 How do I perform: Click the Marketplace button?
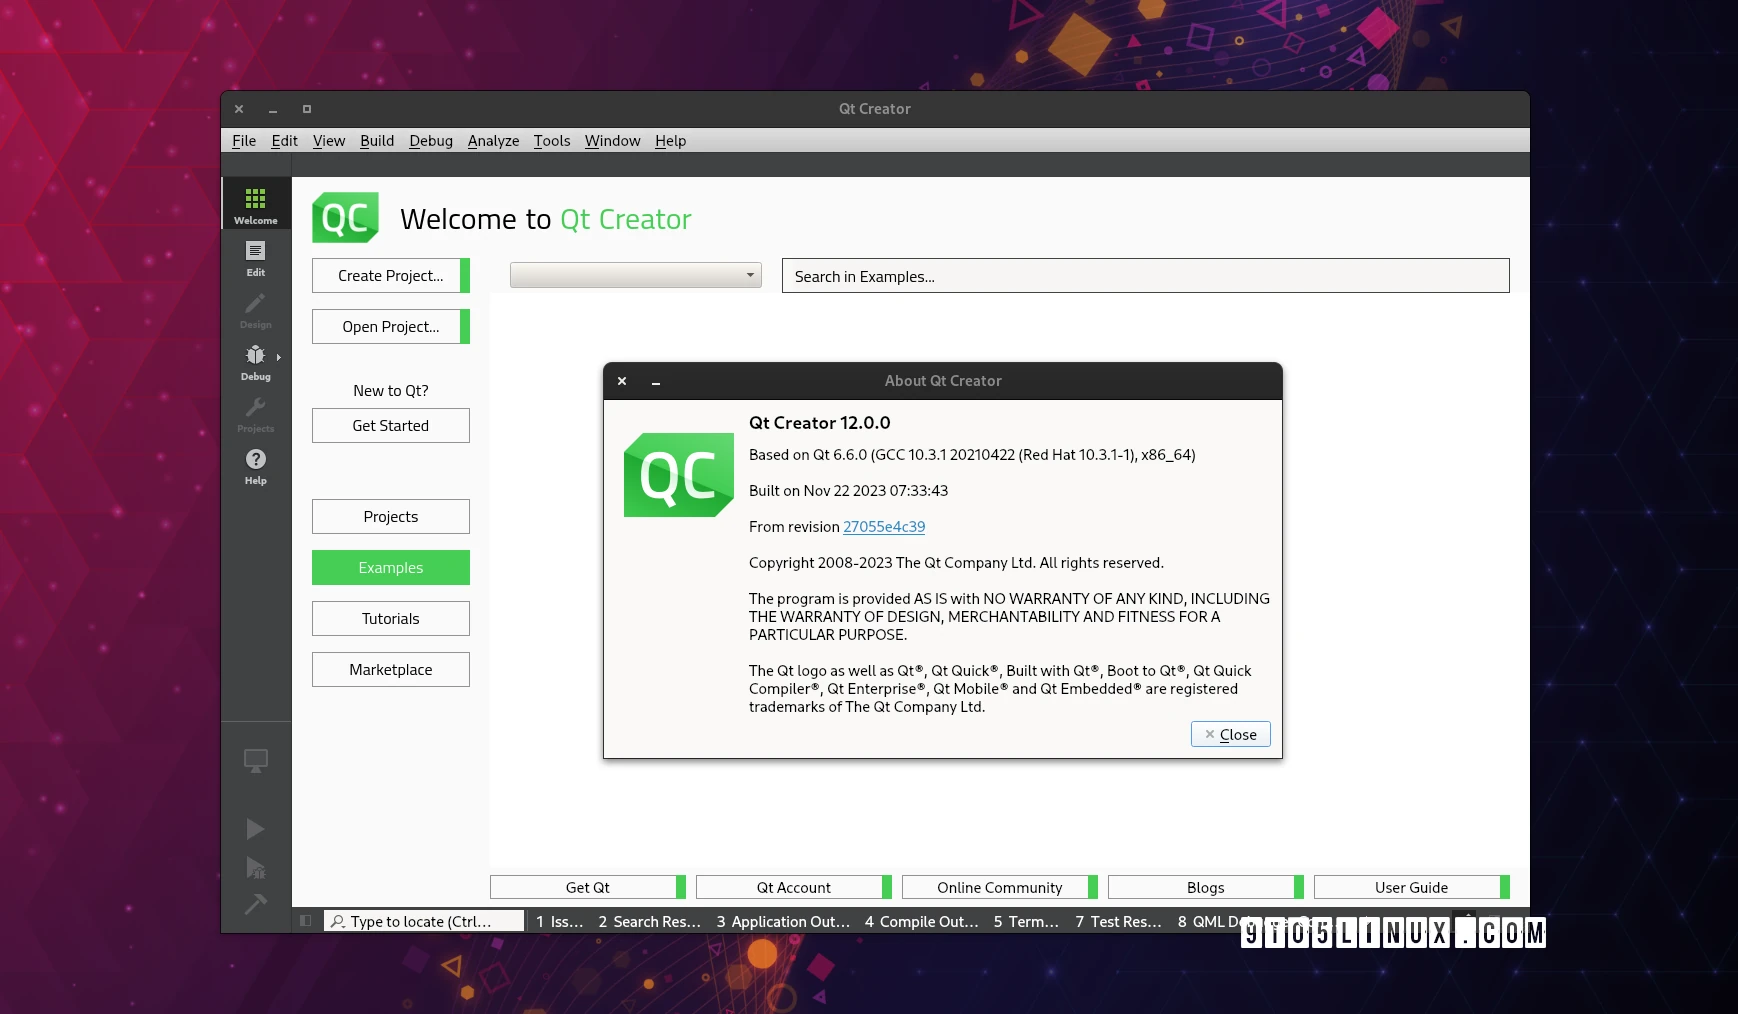[390, 669]
